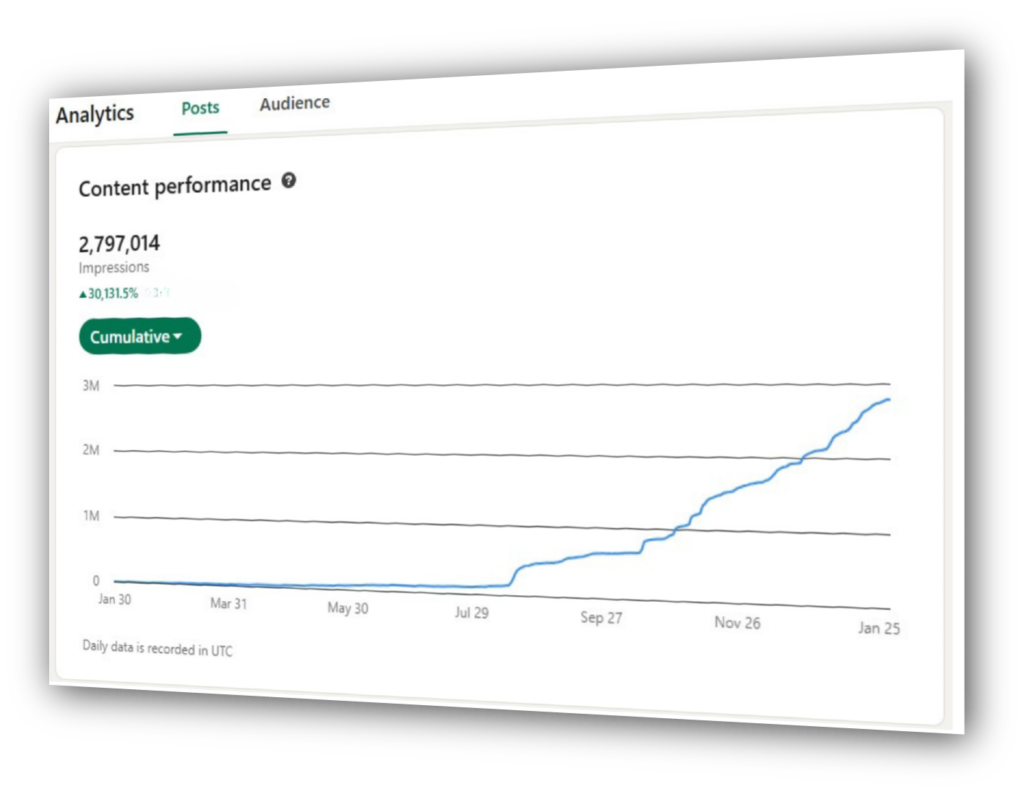Click the Jan 30 axis label
Viewport: 1024px width, 794px height.
tap(114, 599)
